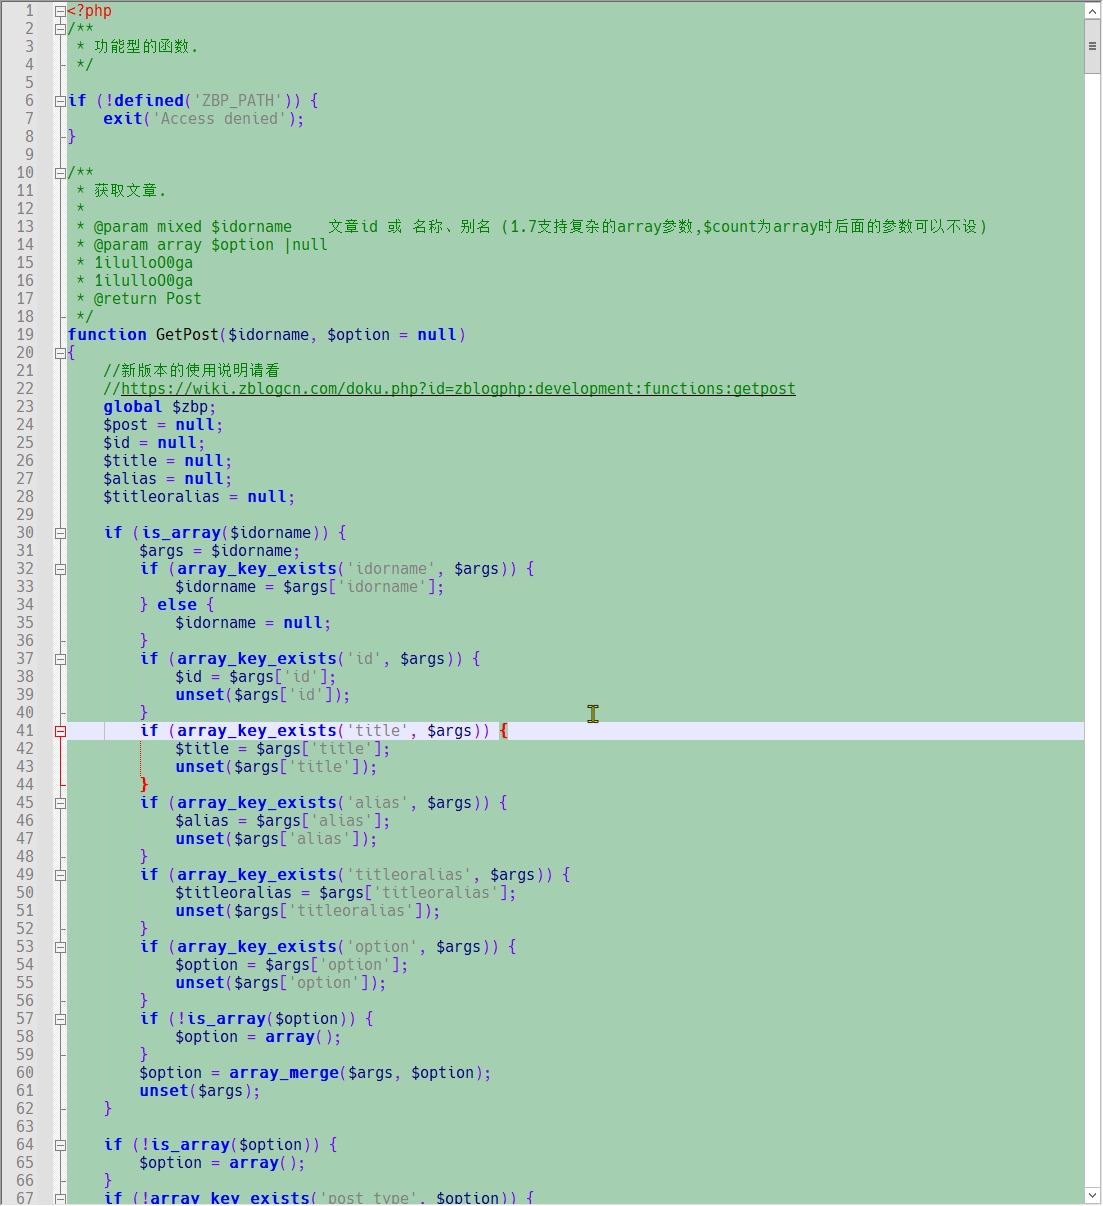The width and height of the screenshot is (1103, 1206).
Task: Collapse the 'post_type' block on line 67
Action: [60, 1197]
